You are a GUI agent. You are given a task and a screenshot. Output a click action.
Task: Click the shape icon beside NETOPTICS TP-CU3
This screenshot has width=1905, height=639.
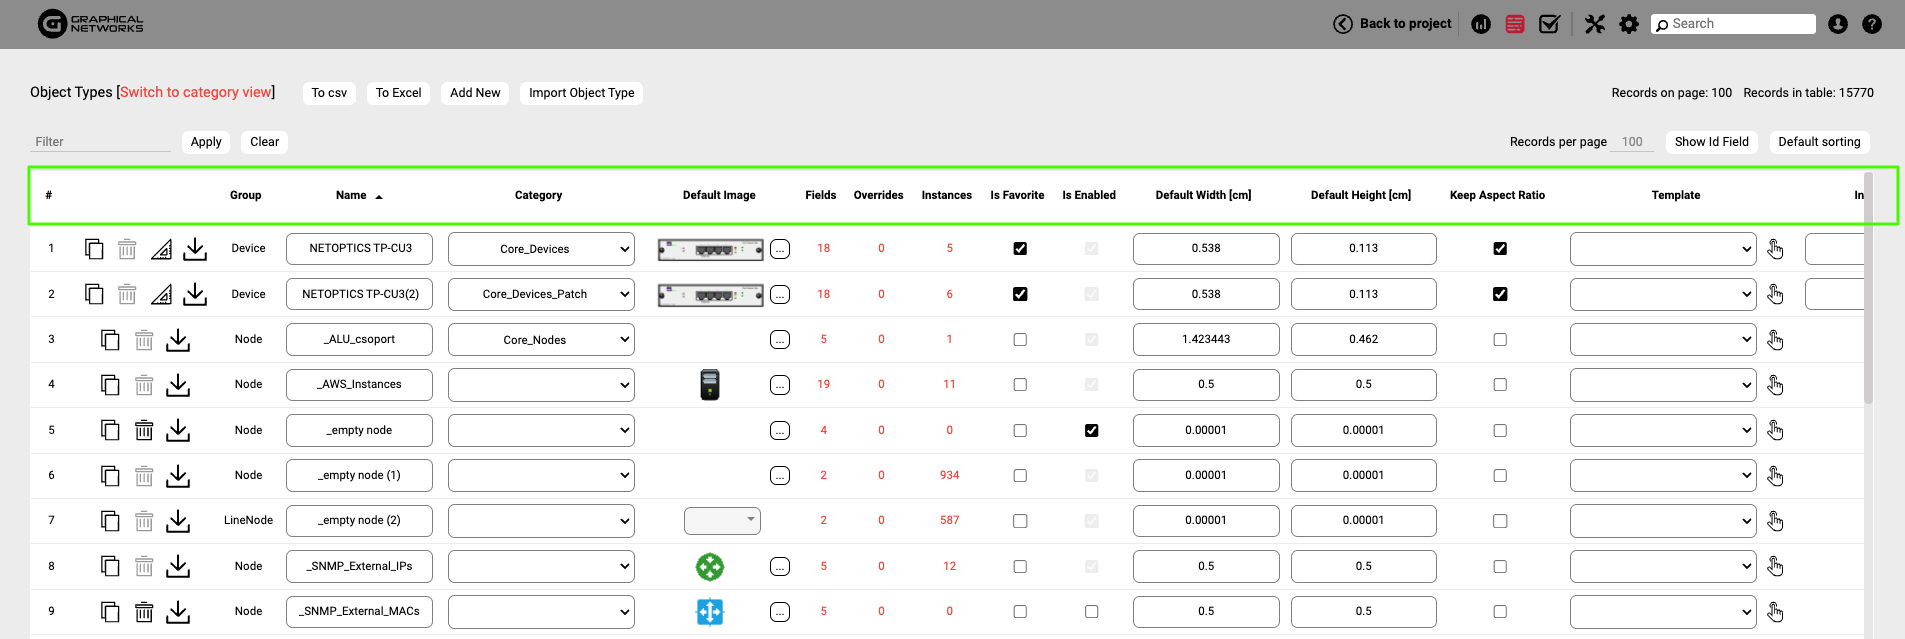pos(161,249)
